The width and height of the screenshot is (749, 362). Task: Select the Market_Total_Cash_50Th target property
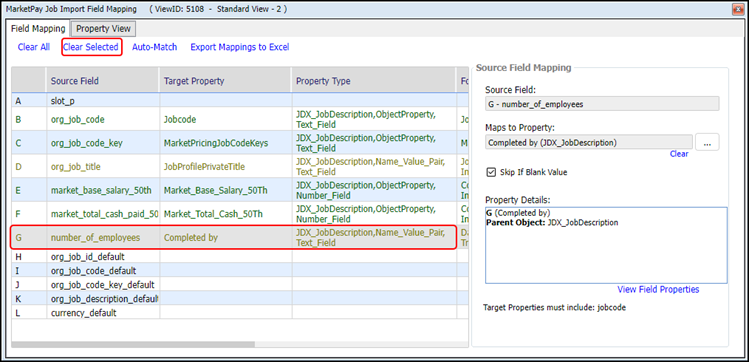click(225, 214)
